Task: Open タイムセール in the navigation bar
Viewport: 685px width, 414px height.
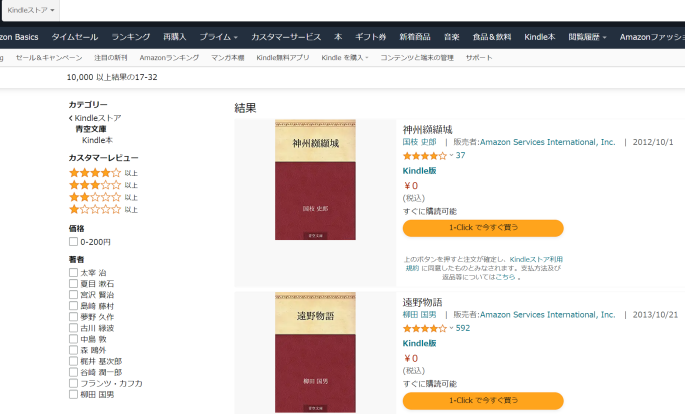Action: click(75, 37)
